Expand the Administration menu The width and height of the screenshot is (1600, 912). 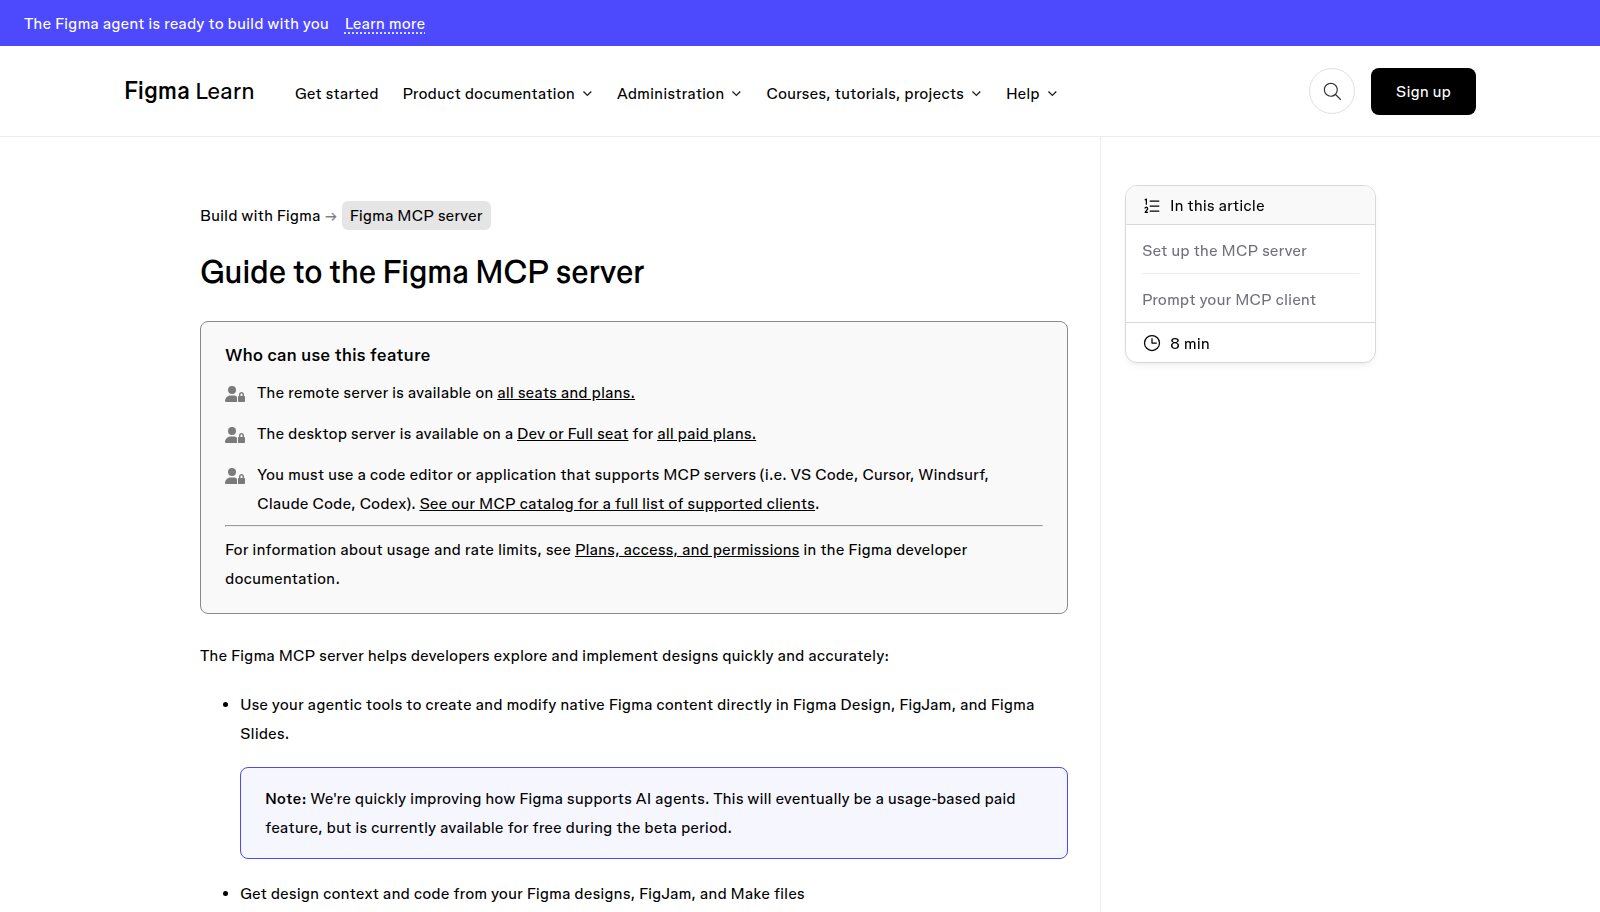679,93
